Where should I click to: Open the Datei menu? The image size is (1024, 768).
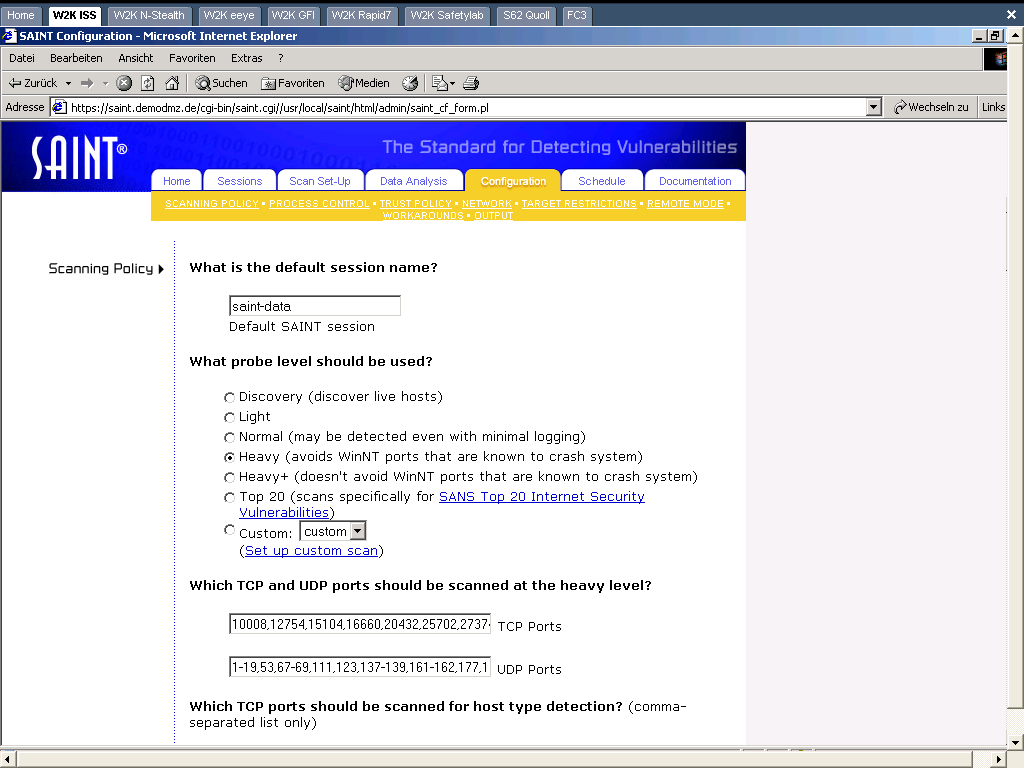click(x=22, y=58)
